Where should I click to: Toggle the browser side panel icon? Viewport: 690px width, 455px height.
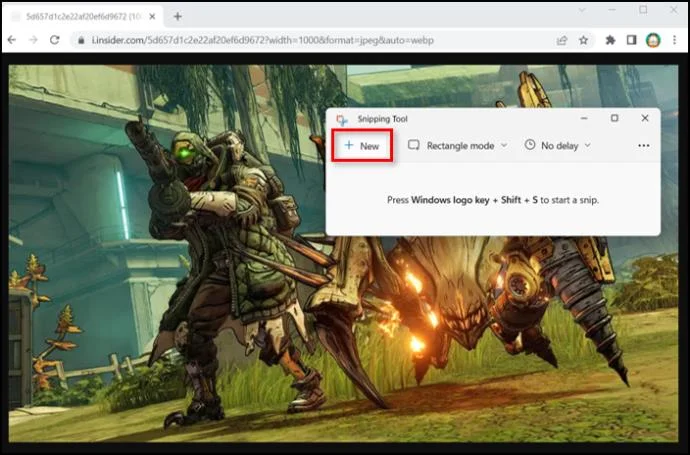point(631,40)
